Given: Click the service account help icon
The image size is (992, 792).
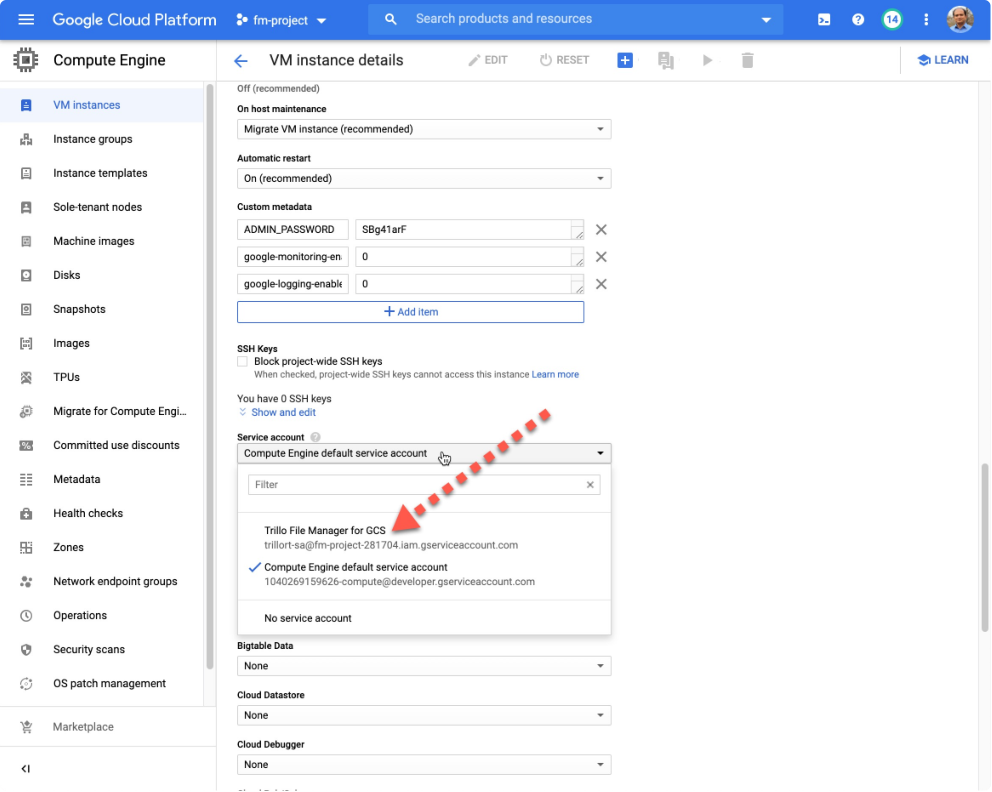Looking at the screenshot, I should pyautogui.click(x=315, y=437).
